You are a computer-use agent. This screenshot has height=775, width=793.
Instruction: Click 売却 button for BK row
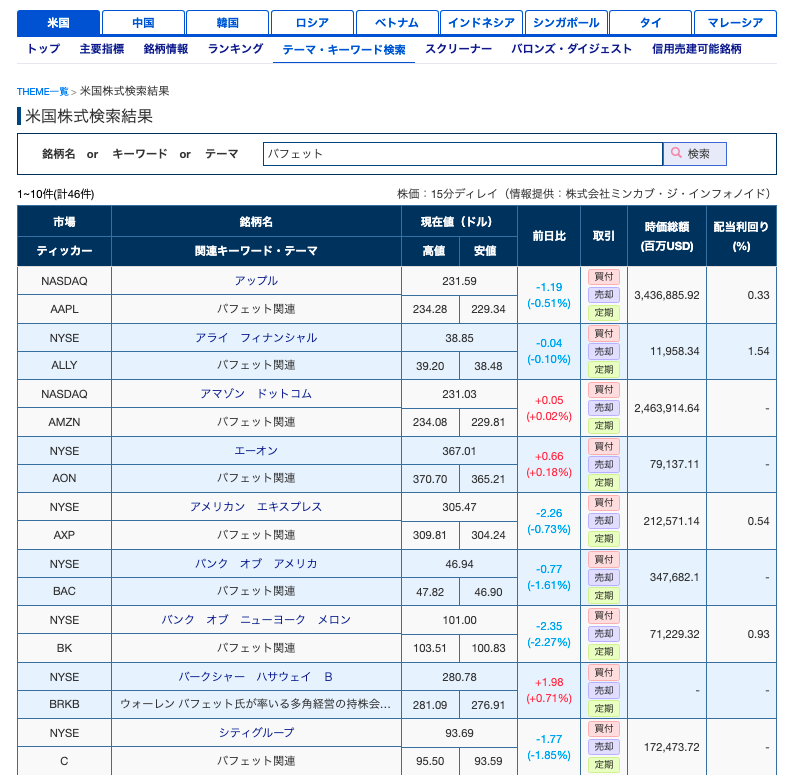pos(604,633)
